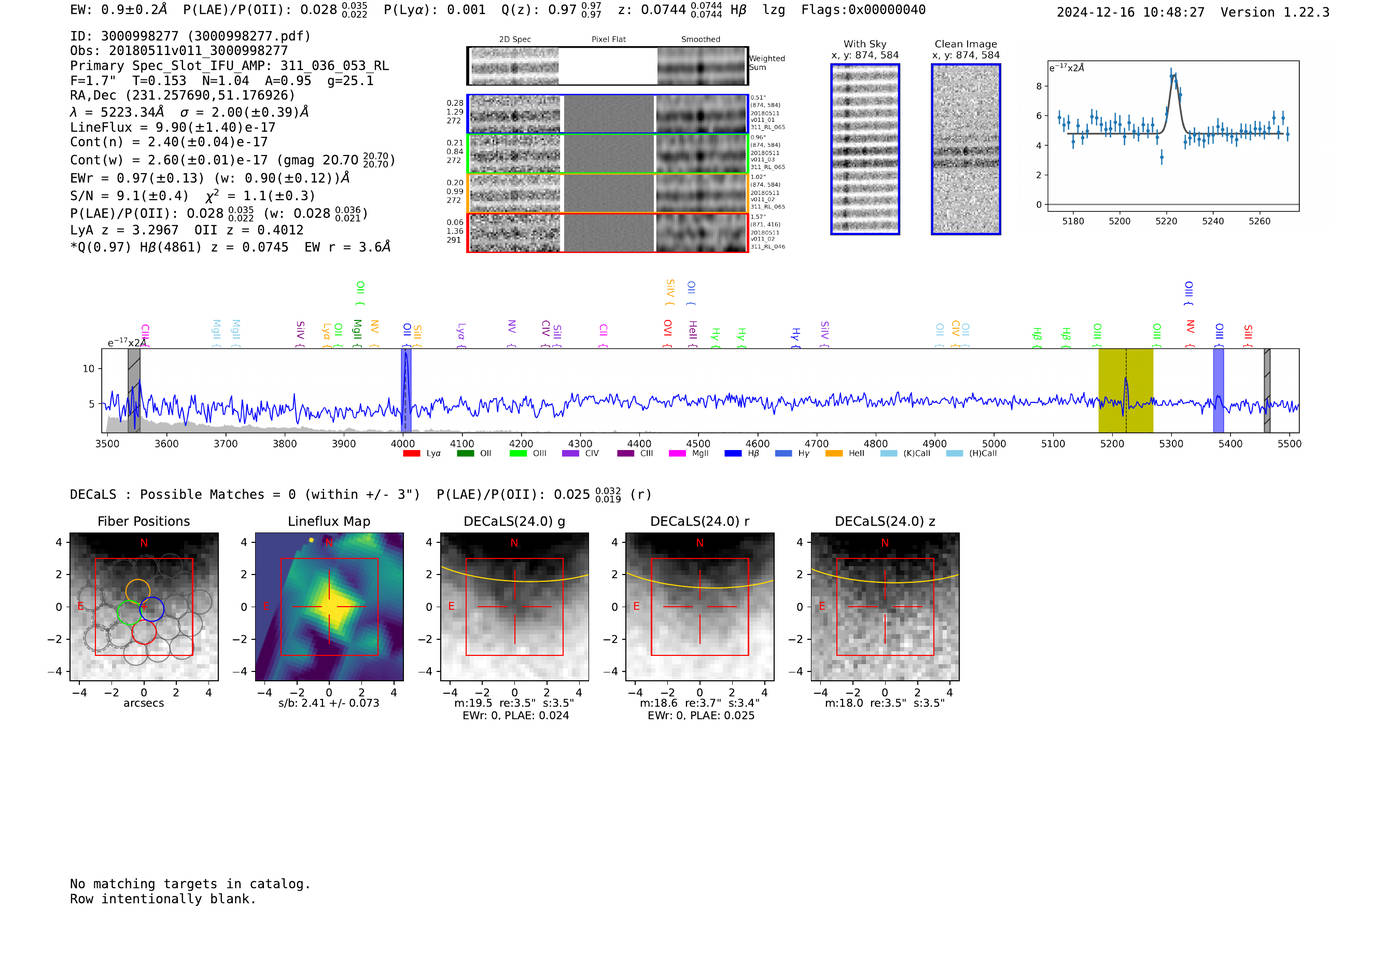
Task: Click the dark green OII legend swatch
Action: point(465,454)
